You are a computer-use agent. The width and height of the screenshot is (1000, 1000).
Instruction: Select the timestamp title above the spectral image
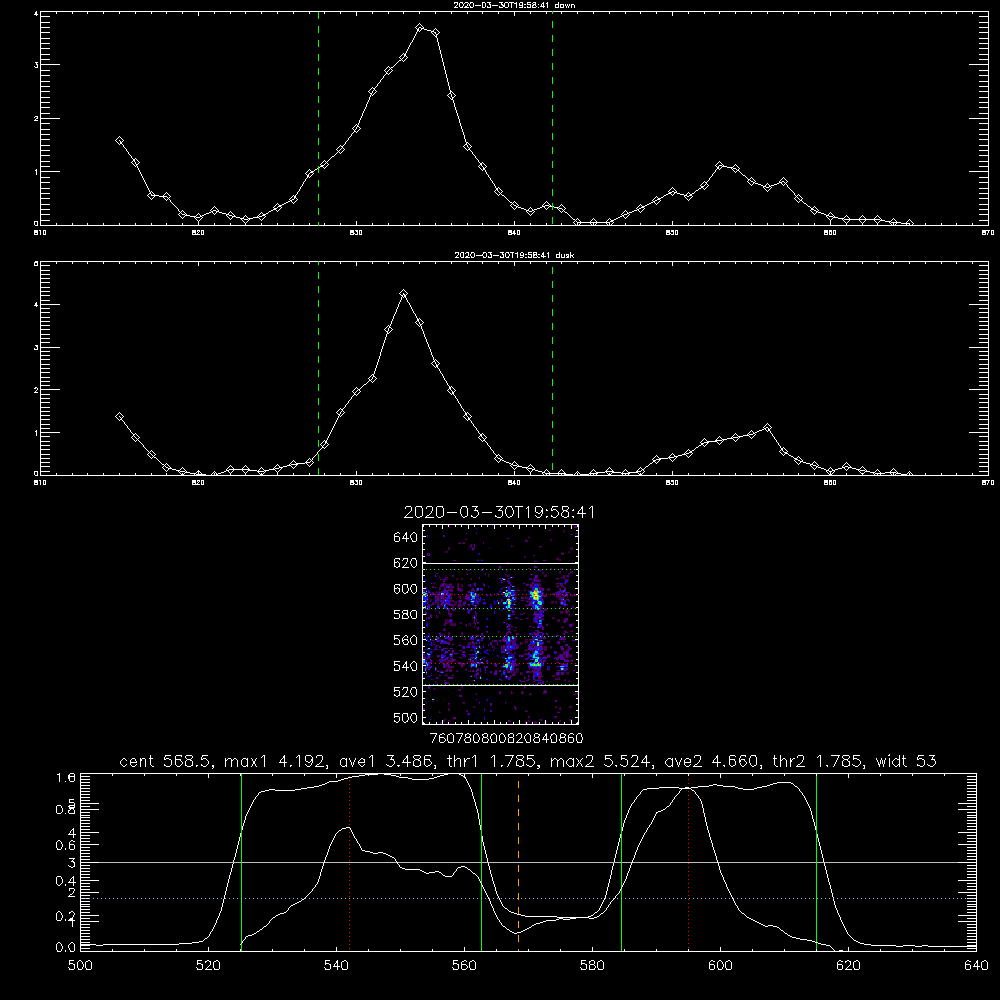point(500,512)
